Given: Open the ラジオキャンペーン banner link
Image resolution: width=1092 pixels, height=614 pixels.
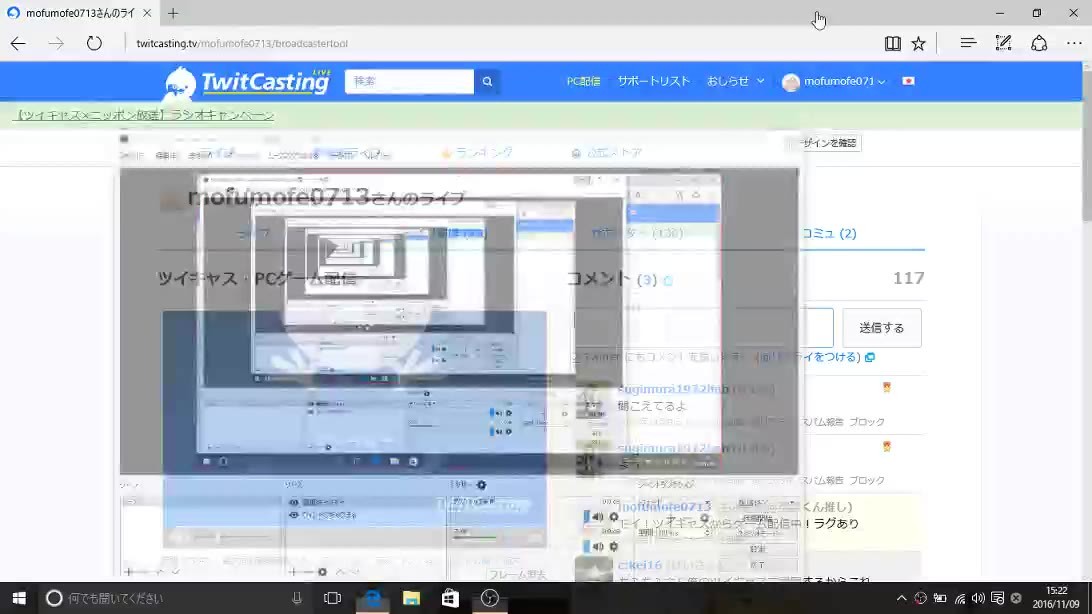Looking at the screenshot, I should point(143,116).
